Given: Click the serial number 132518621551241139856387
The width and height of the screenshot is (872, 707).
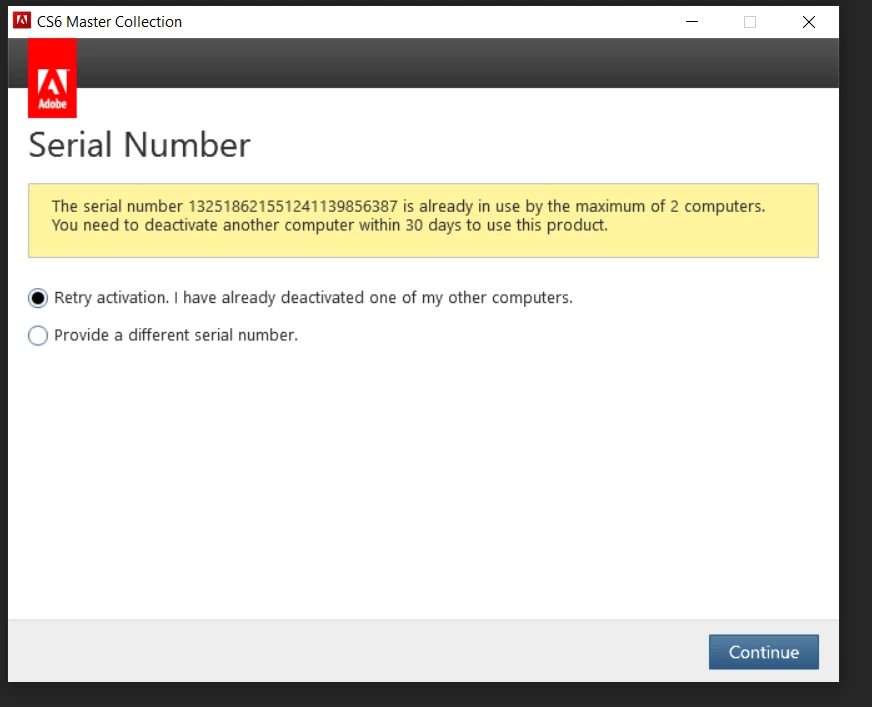Looking at the screenshot, I should coord(293,206).
